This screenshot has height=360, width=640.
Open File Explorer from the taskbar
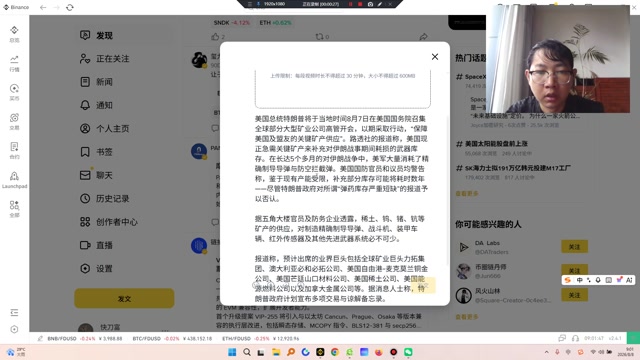276,352
